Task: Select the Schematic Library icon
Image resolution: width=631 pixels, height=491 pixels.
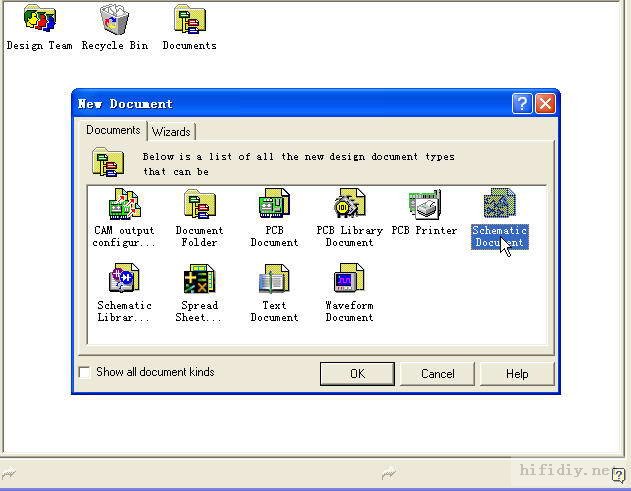Action: pos(124,279)
